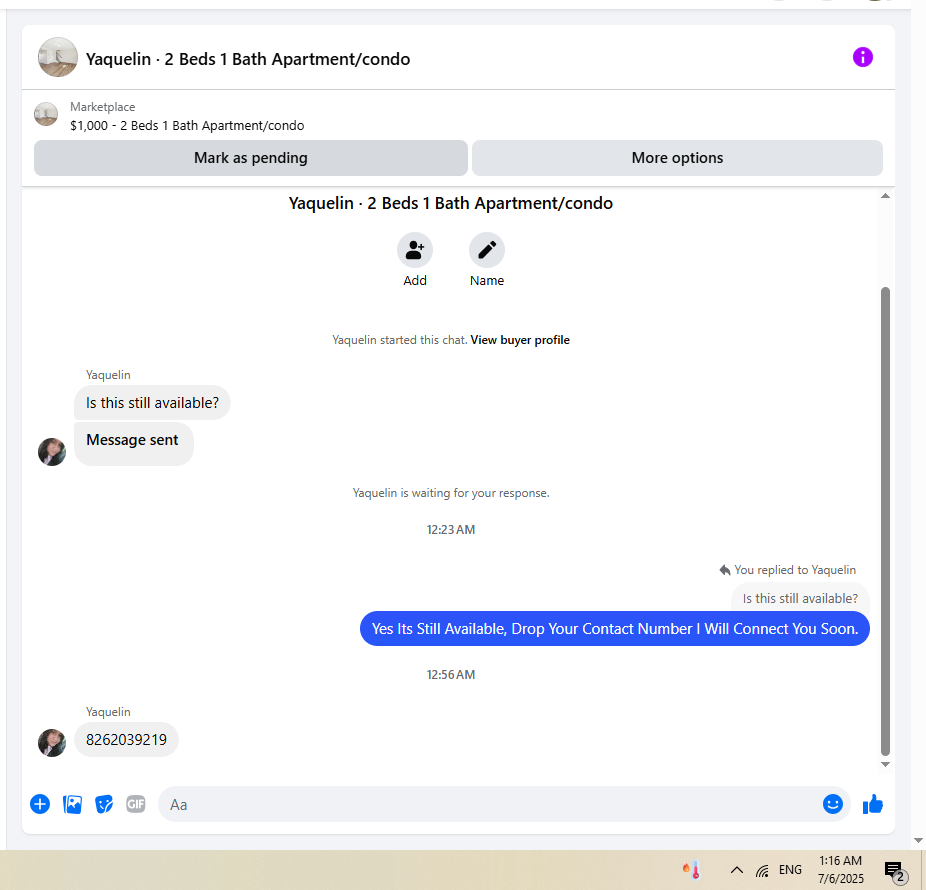Open conversation information purple icon
Screen dimensions: 926x890
pos(862,57)
